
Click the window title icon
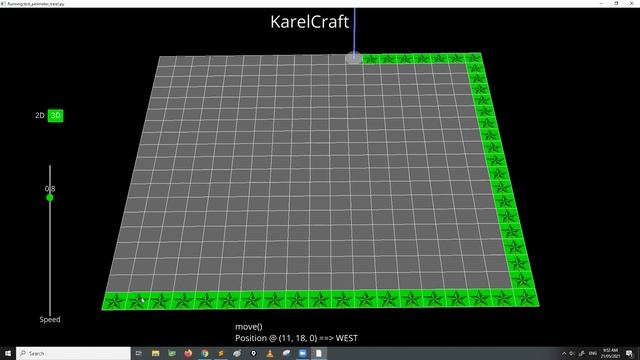(x=3, y=4)
